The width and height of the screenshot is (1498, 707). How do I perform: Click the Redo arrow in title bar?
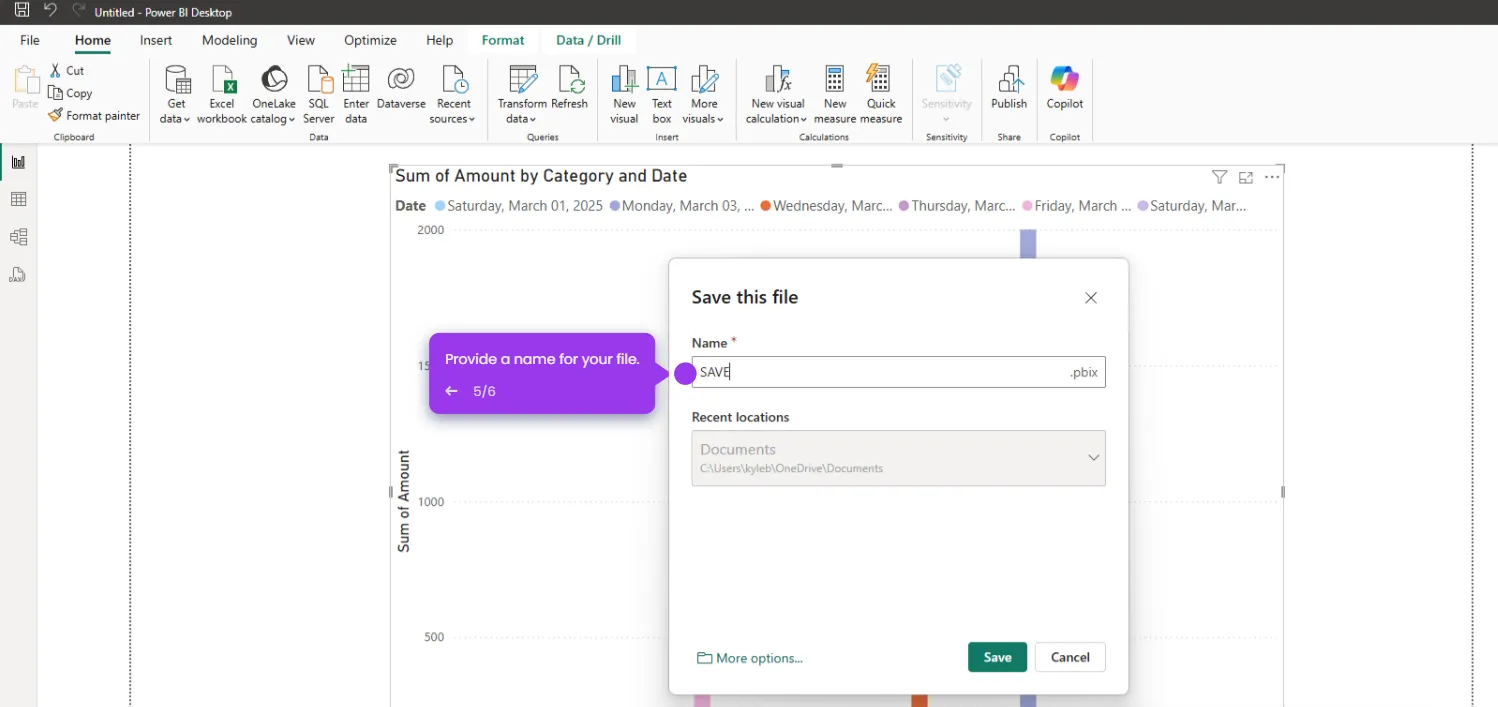[x=78, y=11]
